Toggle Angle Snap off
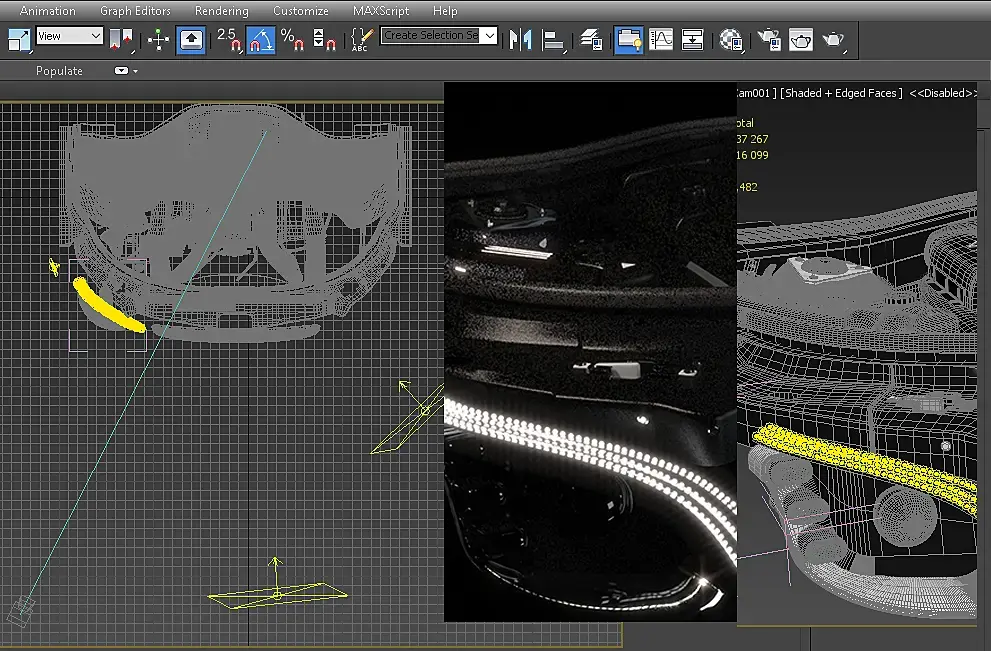This screenshot has height=651, width=991. click(x=260, y=40)
